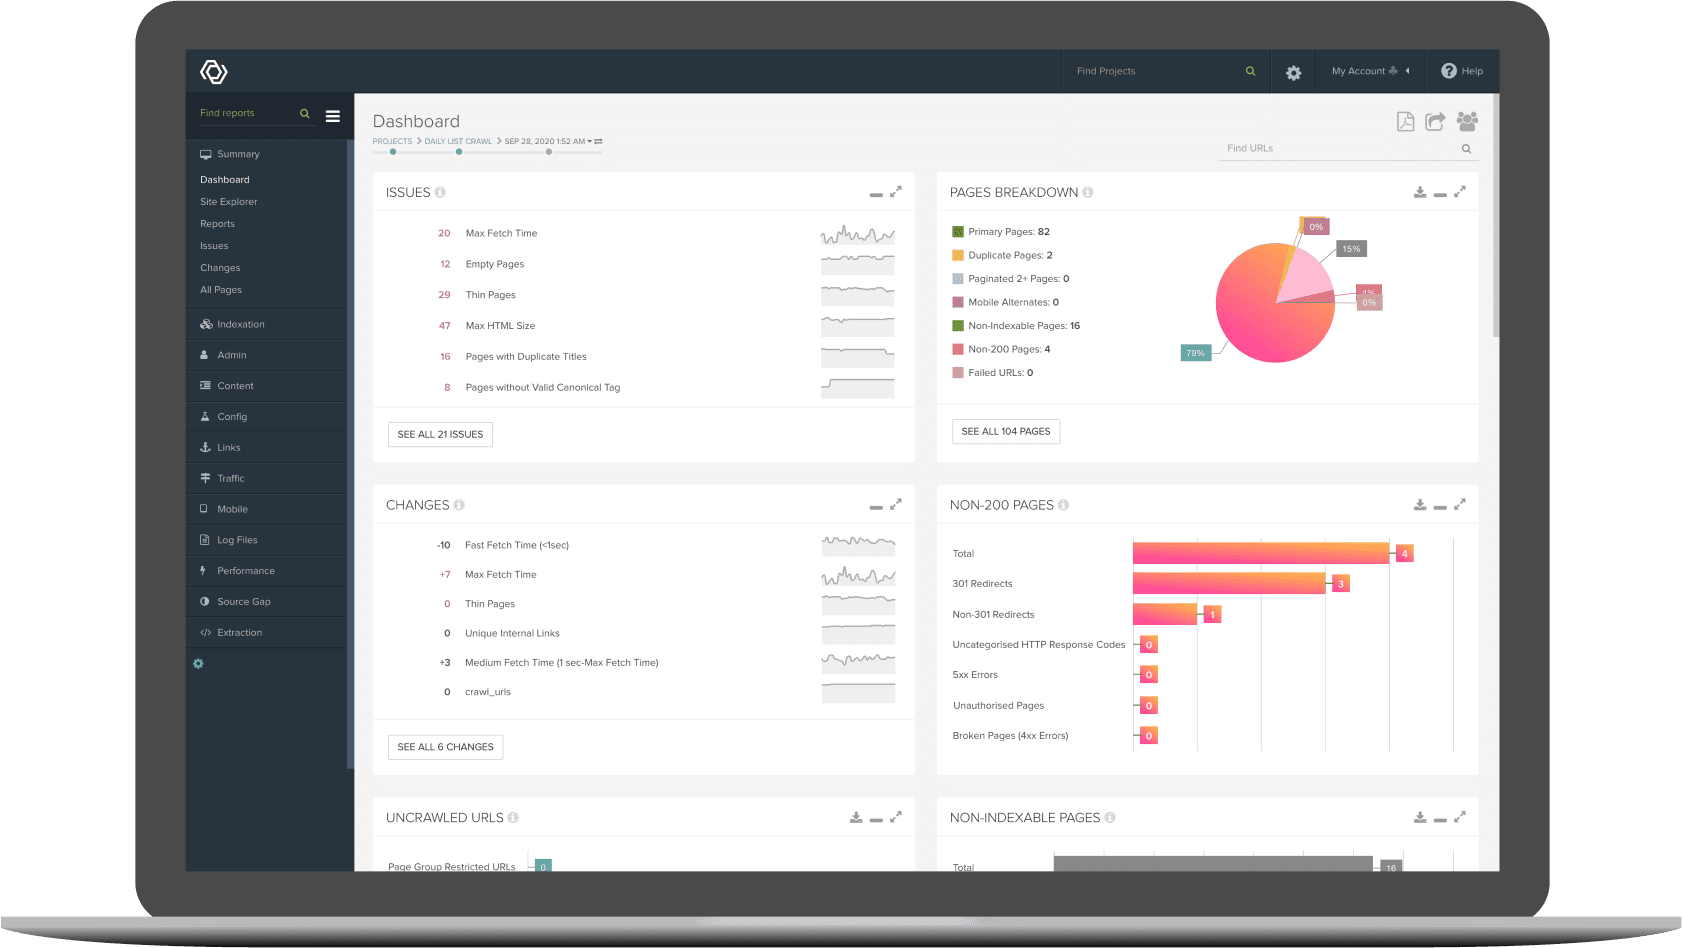Image resolution: width=1682 pixels, height=948 pixels.
Task: Open the My Account dropdown
Action: tap(1370, 71)
